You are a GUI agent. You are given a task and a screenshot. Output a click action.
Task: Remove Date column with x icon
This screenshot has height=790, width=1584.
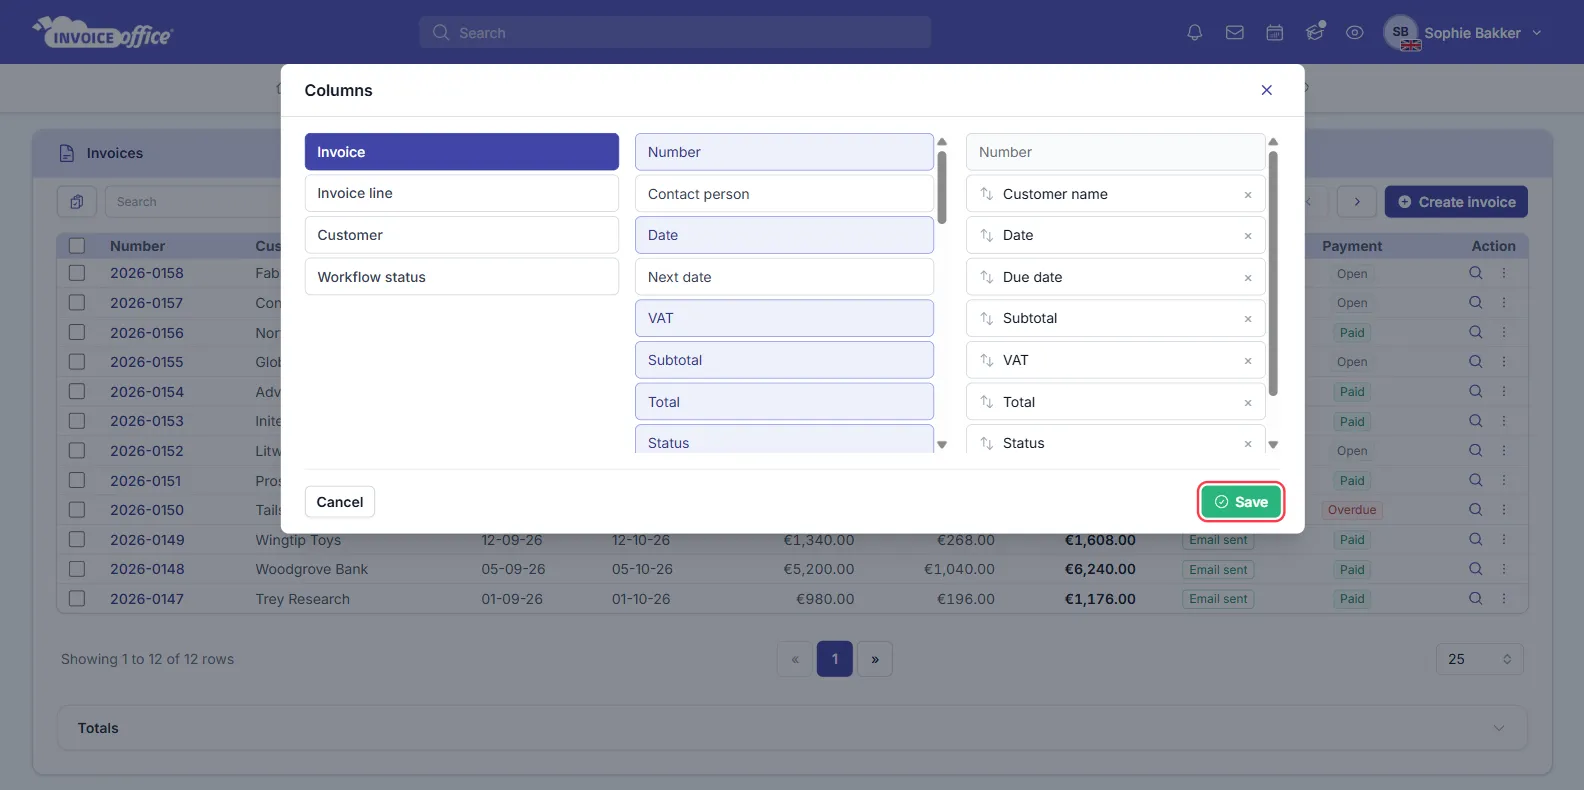pyautogui.click(x=1248, y=236)
